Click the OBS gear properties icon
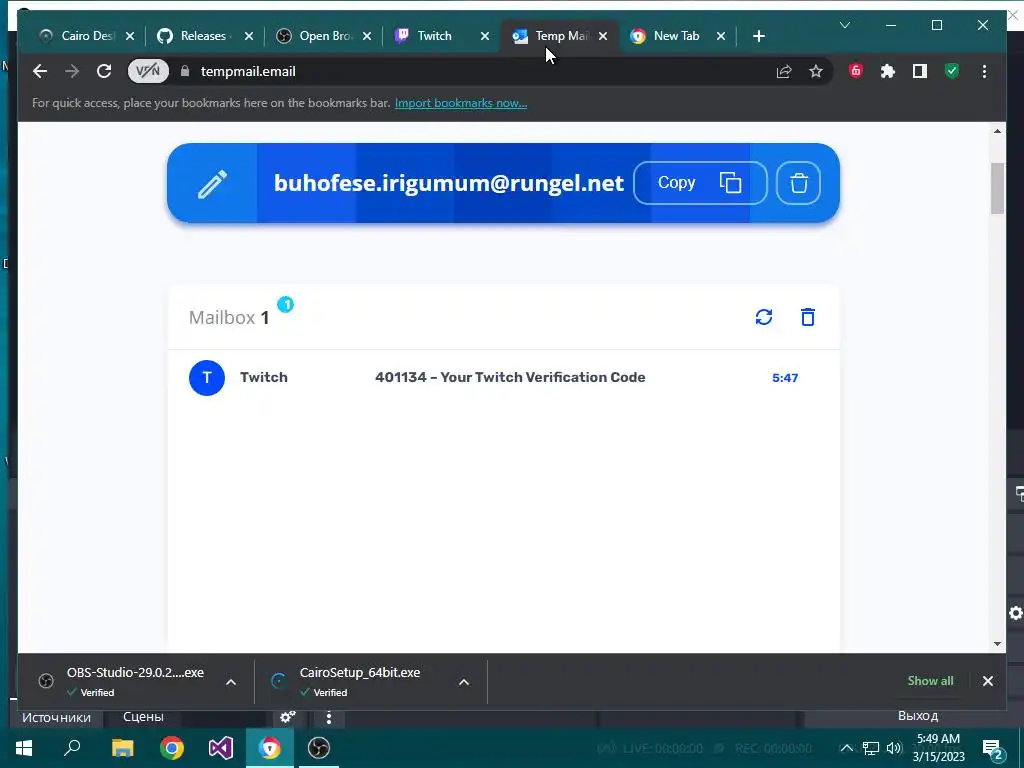This screenshot has height=768, width=1024. 287,717
